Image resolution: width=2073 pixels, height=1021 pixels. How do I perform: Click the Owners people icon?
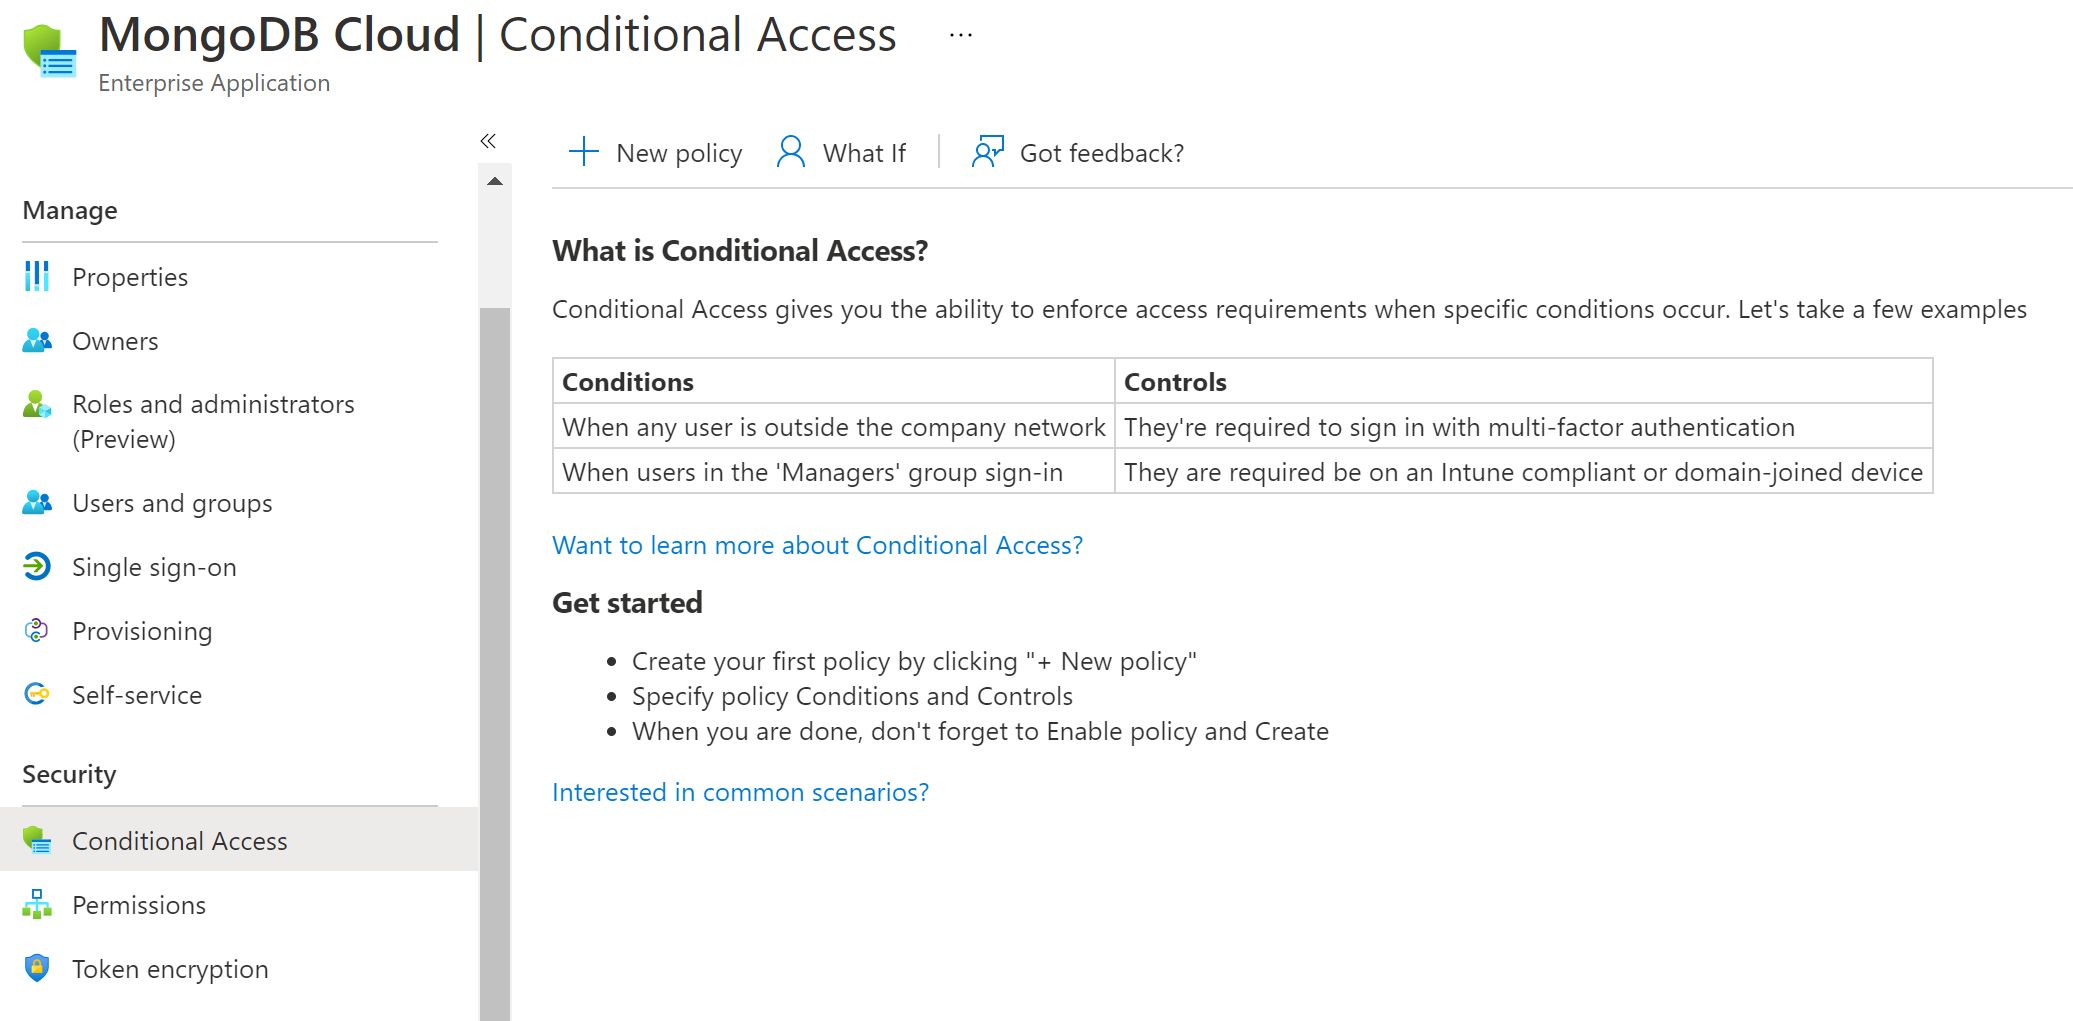(x=37, y=341)
